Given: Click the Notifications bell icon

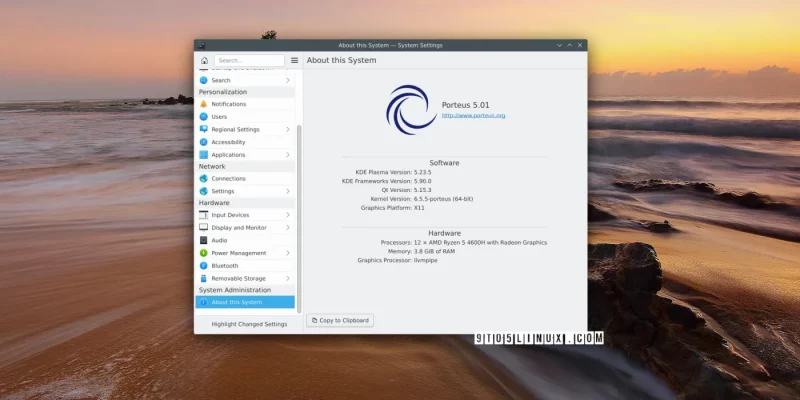Looking at the screenshot, I should click(204, 104).
